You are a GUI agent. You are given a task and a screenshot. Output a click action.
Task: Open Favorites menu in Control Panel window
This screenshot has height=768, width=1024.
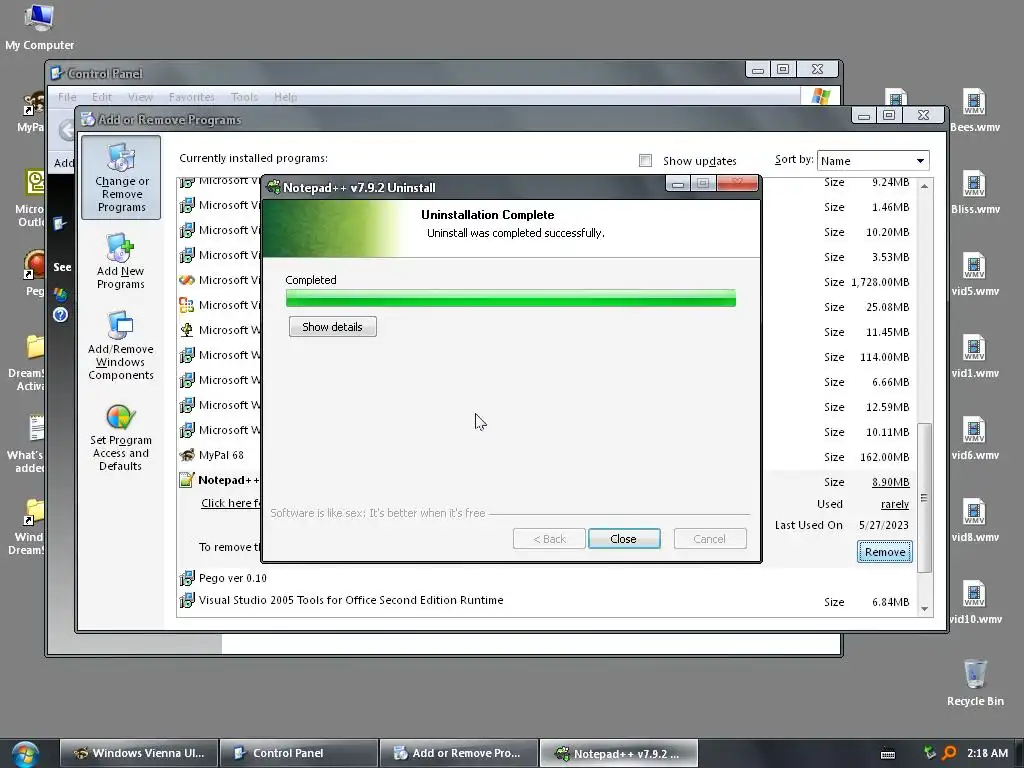[x=191, y=97]
